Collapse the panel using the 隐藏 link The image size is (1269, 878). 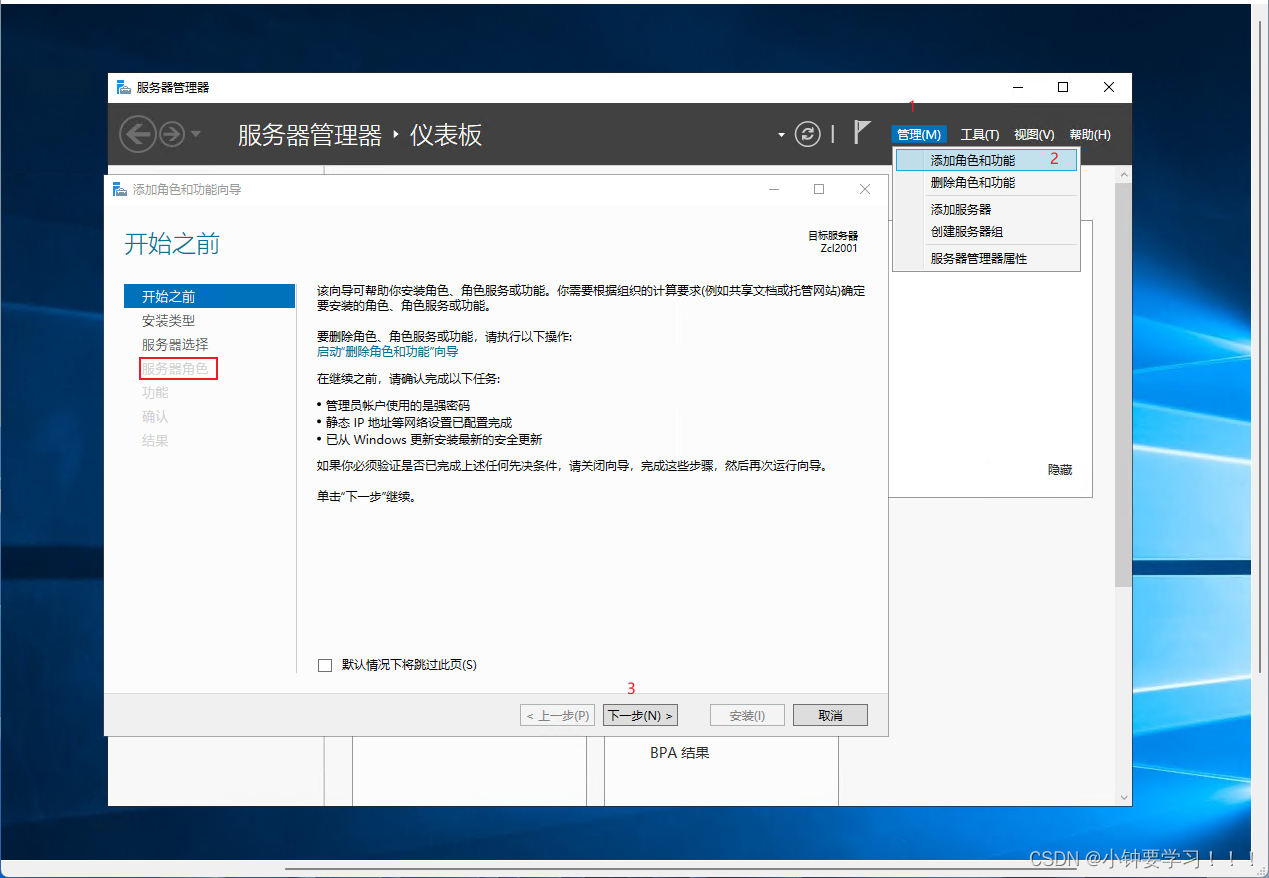(x=1059, y=469)
